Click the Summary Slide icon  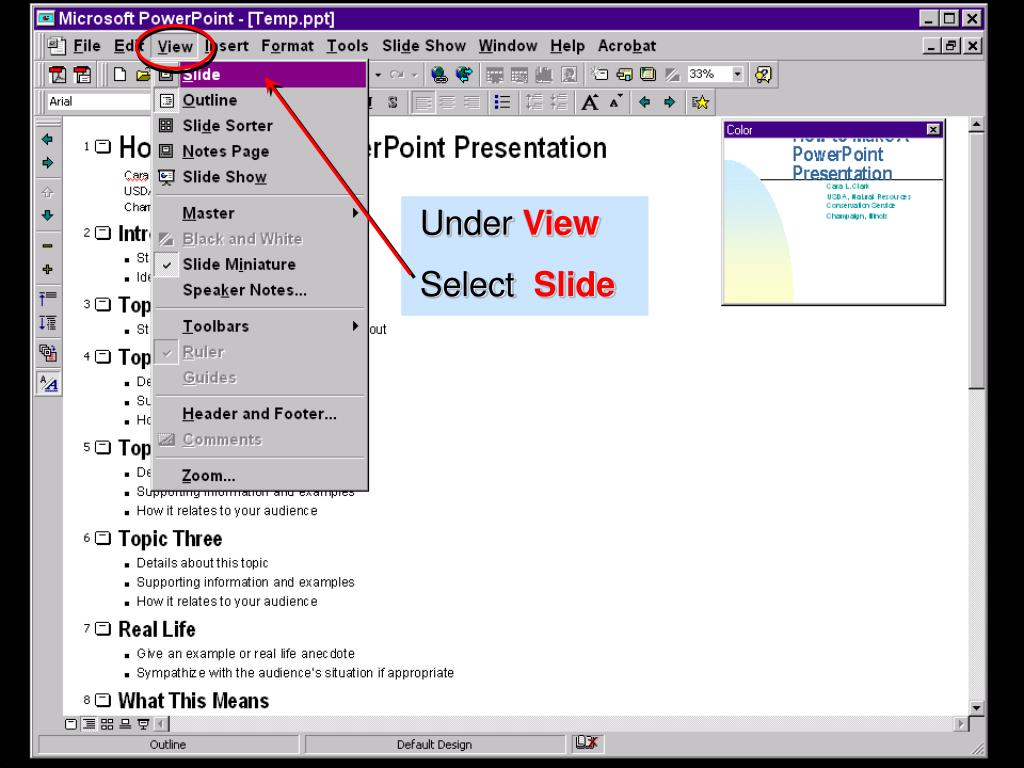pyautogui.click(x=48, y=353)
